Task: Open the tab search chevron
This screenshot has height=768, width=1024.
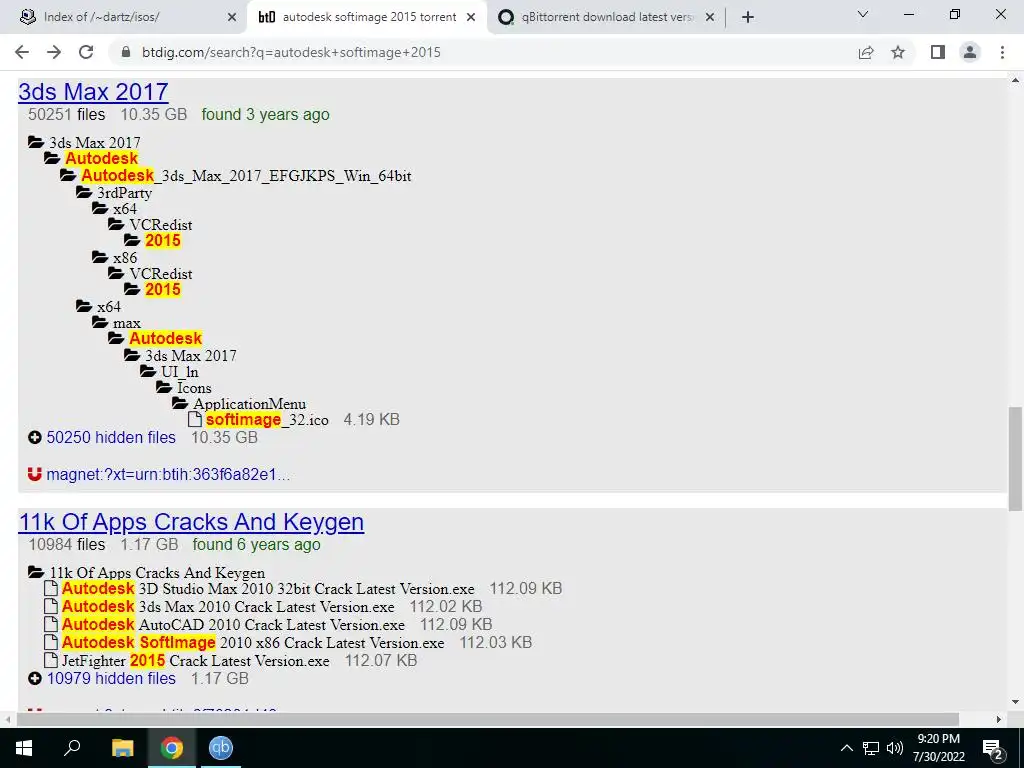Action: (x=863, y=14)
